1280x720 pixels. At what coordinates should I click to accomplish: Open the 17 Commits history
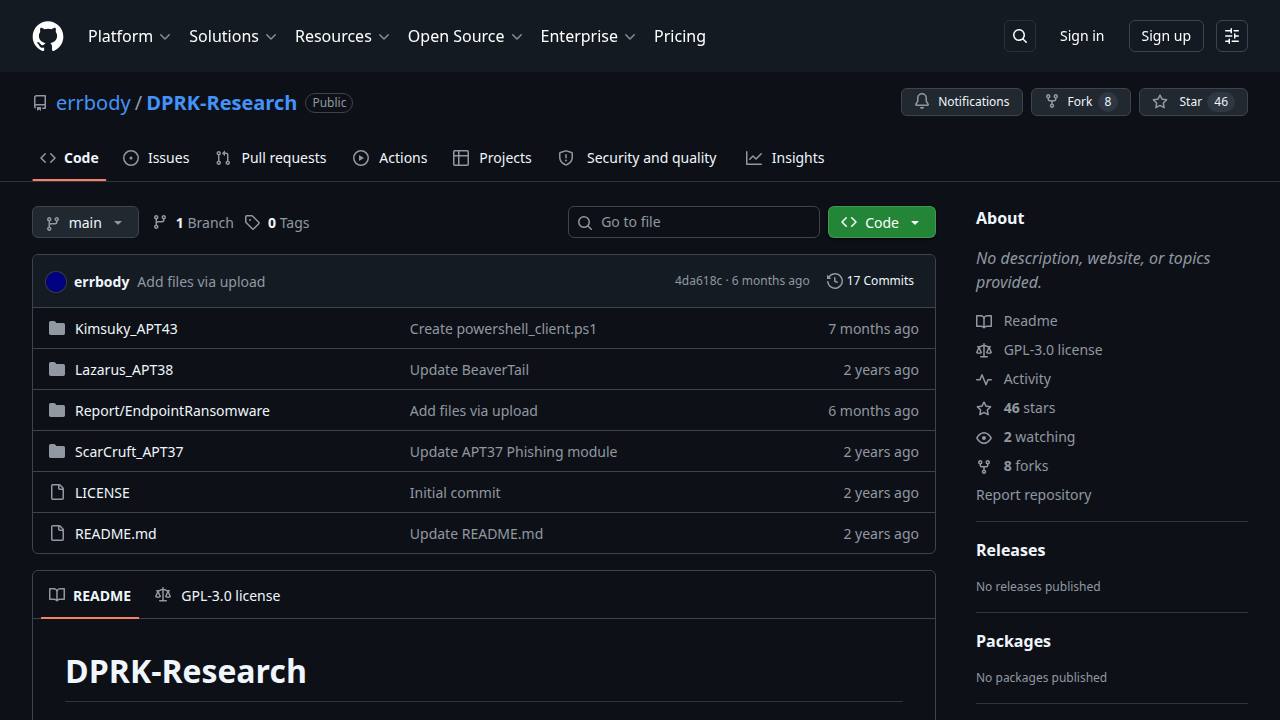pyautogui.click(x=870, y=281)
